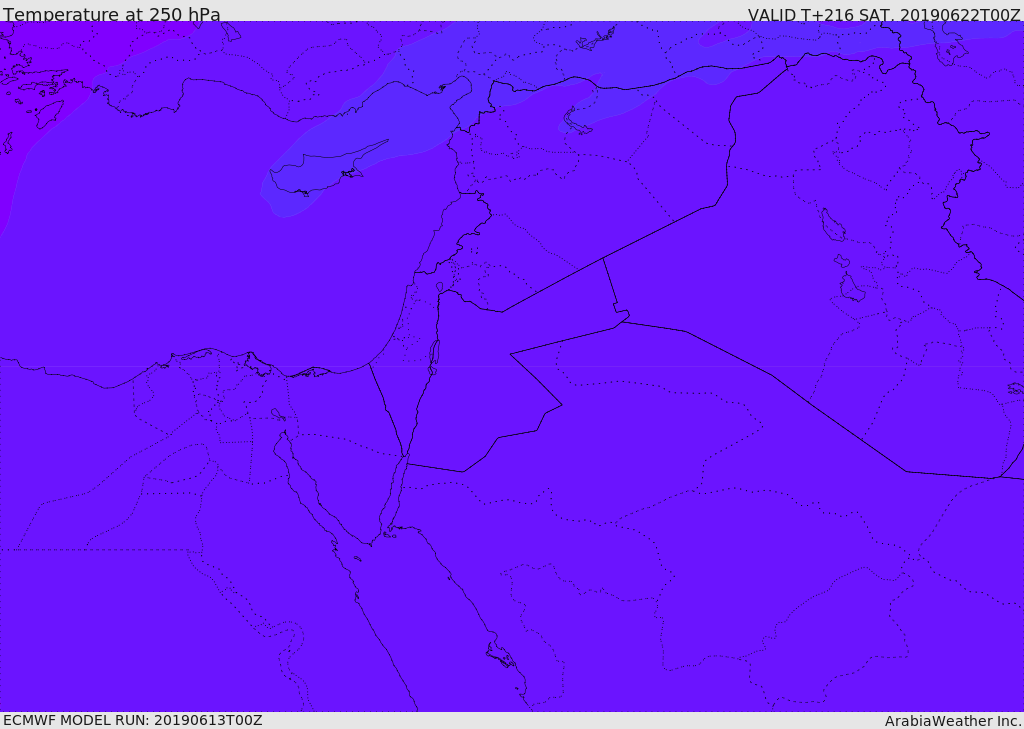Click the Dead Sea outline on the map
Image resolution: width=1024 pixels, height=729 pixels.
tap(434, 357)
